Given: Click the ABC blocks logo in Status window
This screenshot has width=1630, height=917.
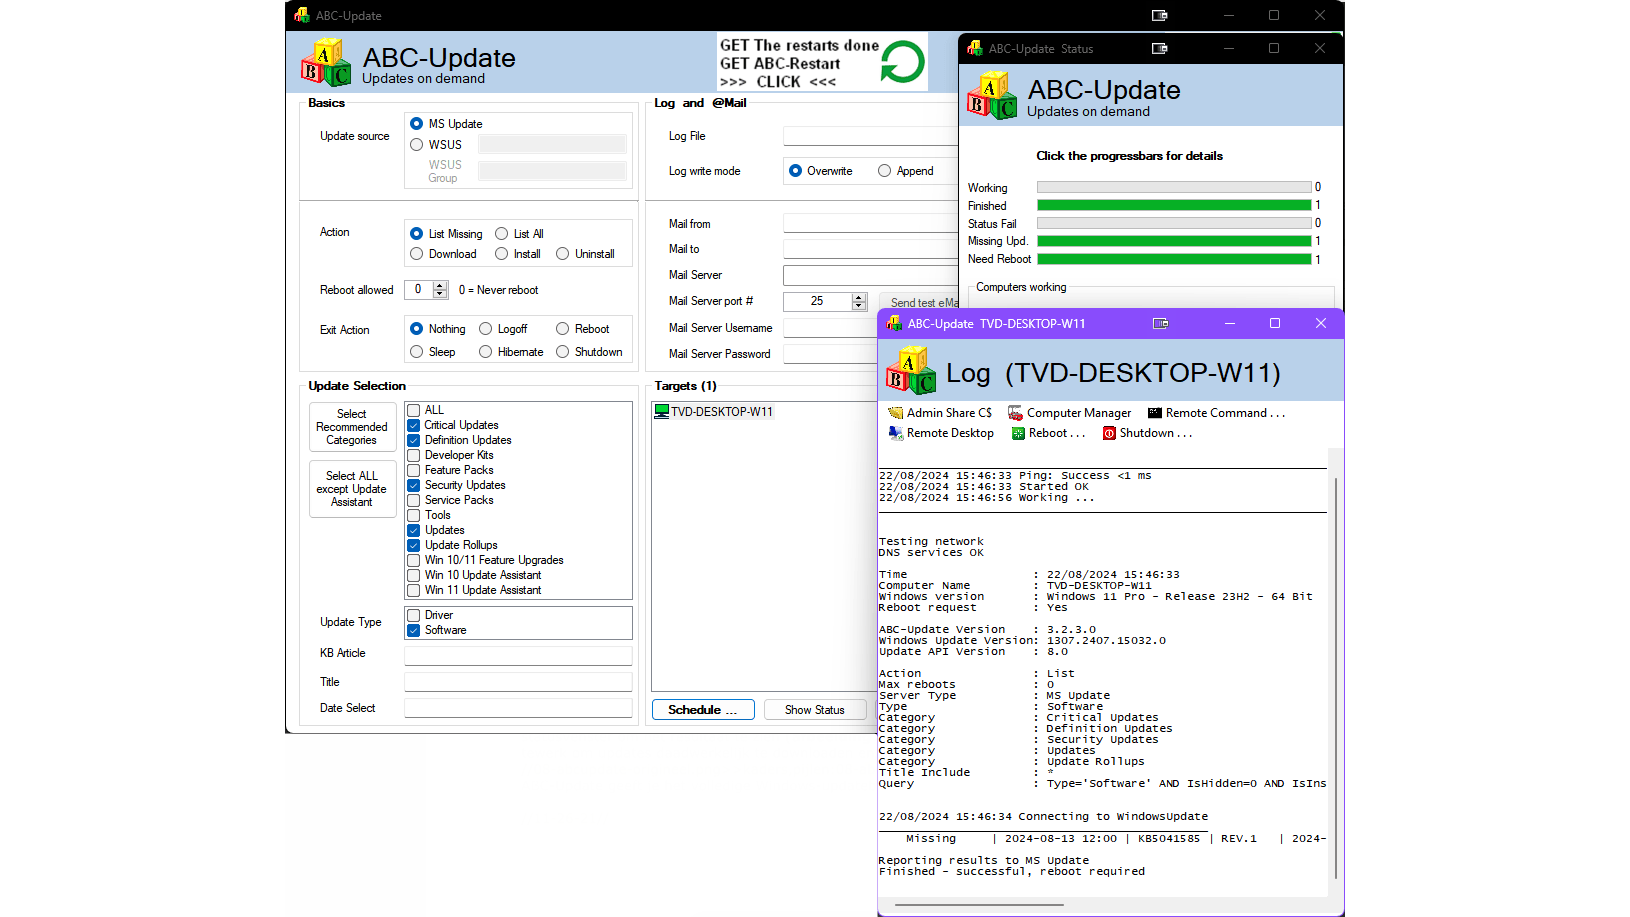Looking at the screenshot, I should click(x=992, y=95).
